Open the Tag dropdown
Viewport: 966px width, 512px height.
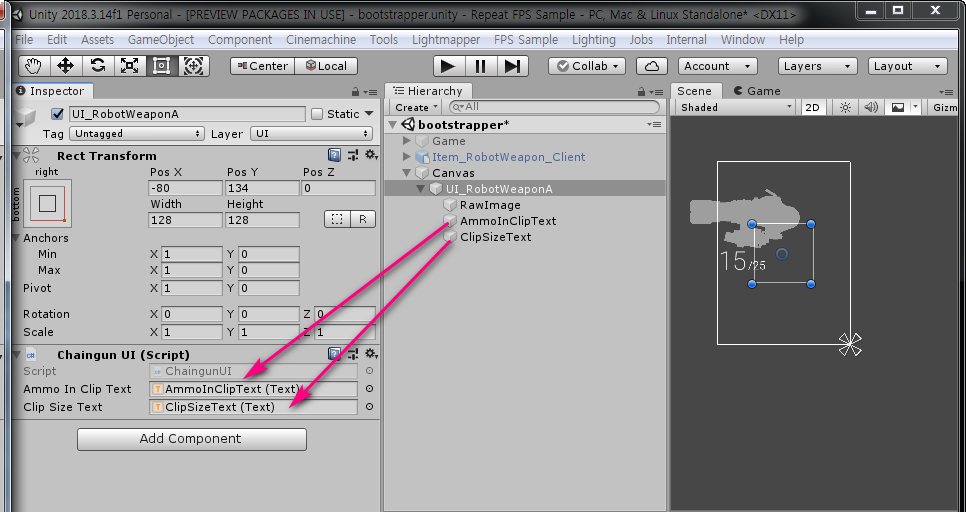coord(137,134)
